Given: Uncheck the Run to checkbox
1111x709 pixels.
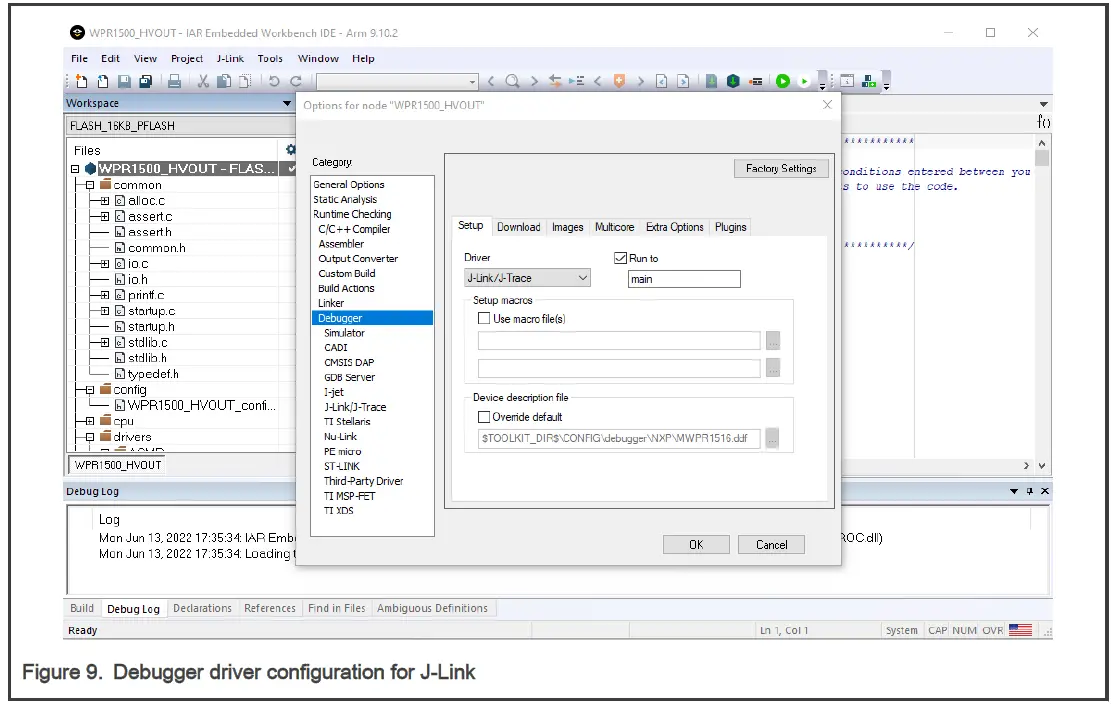Looking at the screenshot, I should (620, 258).
